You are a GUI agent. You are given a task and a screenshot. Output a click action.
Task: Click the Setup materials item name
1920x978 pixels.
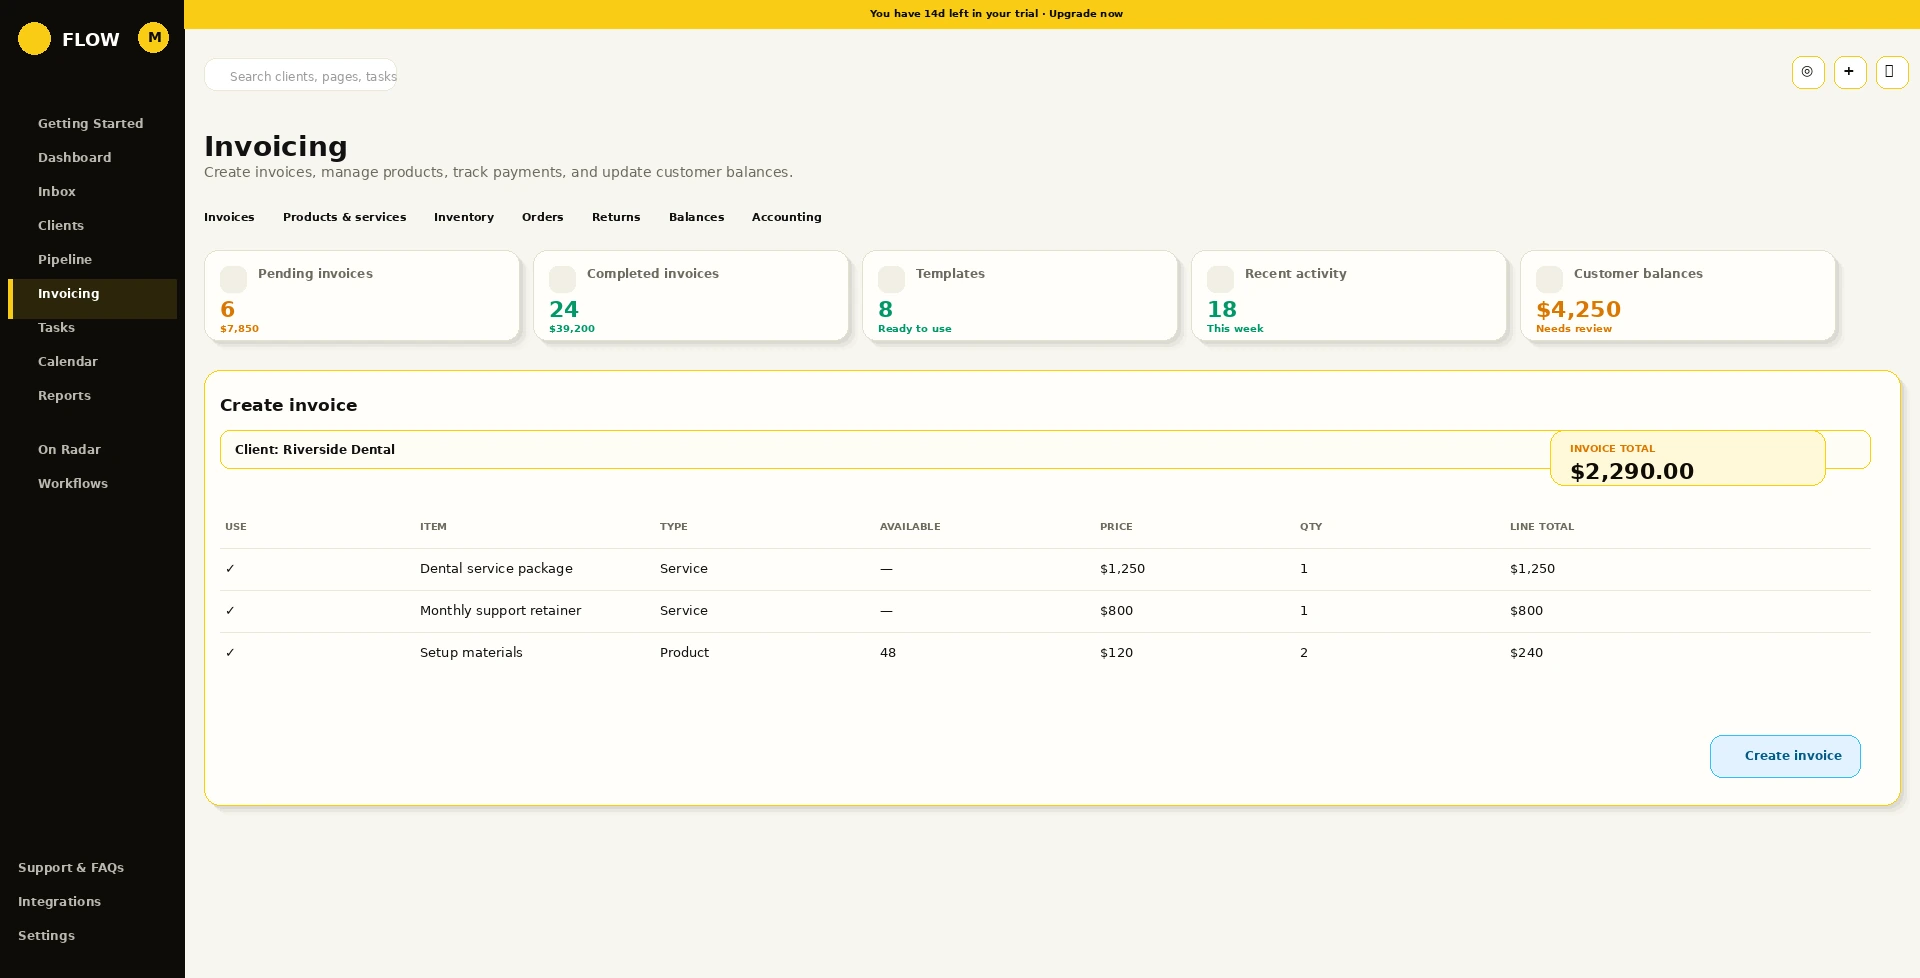tap(472, 653)
